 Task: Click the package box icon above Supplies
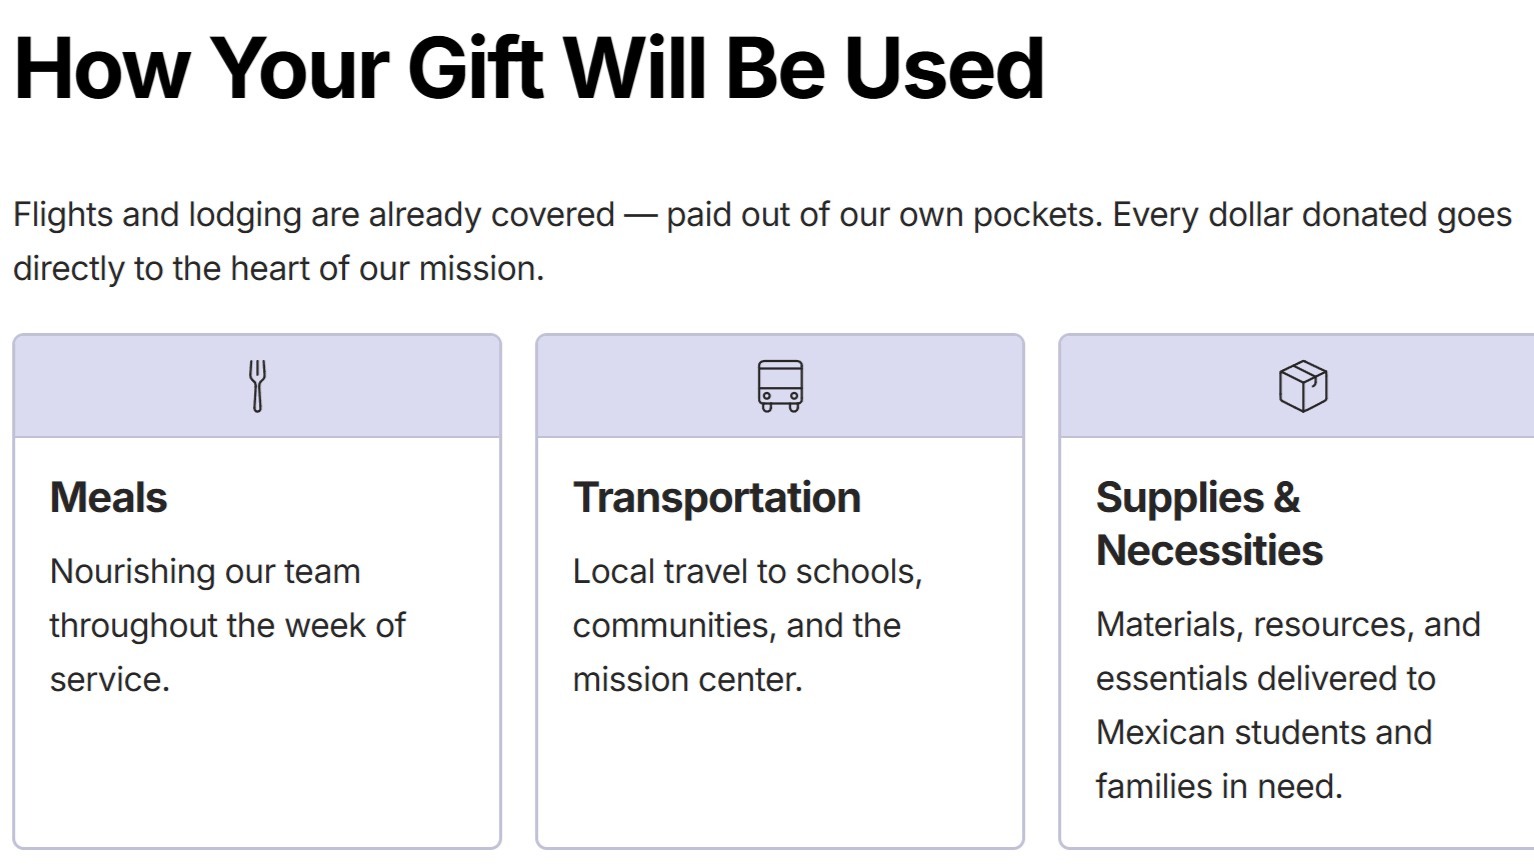tap(1303, 386)
